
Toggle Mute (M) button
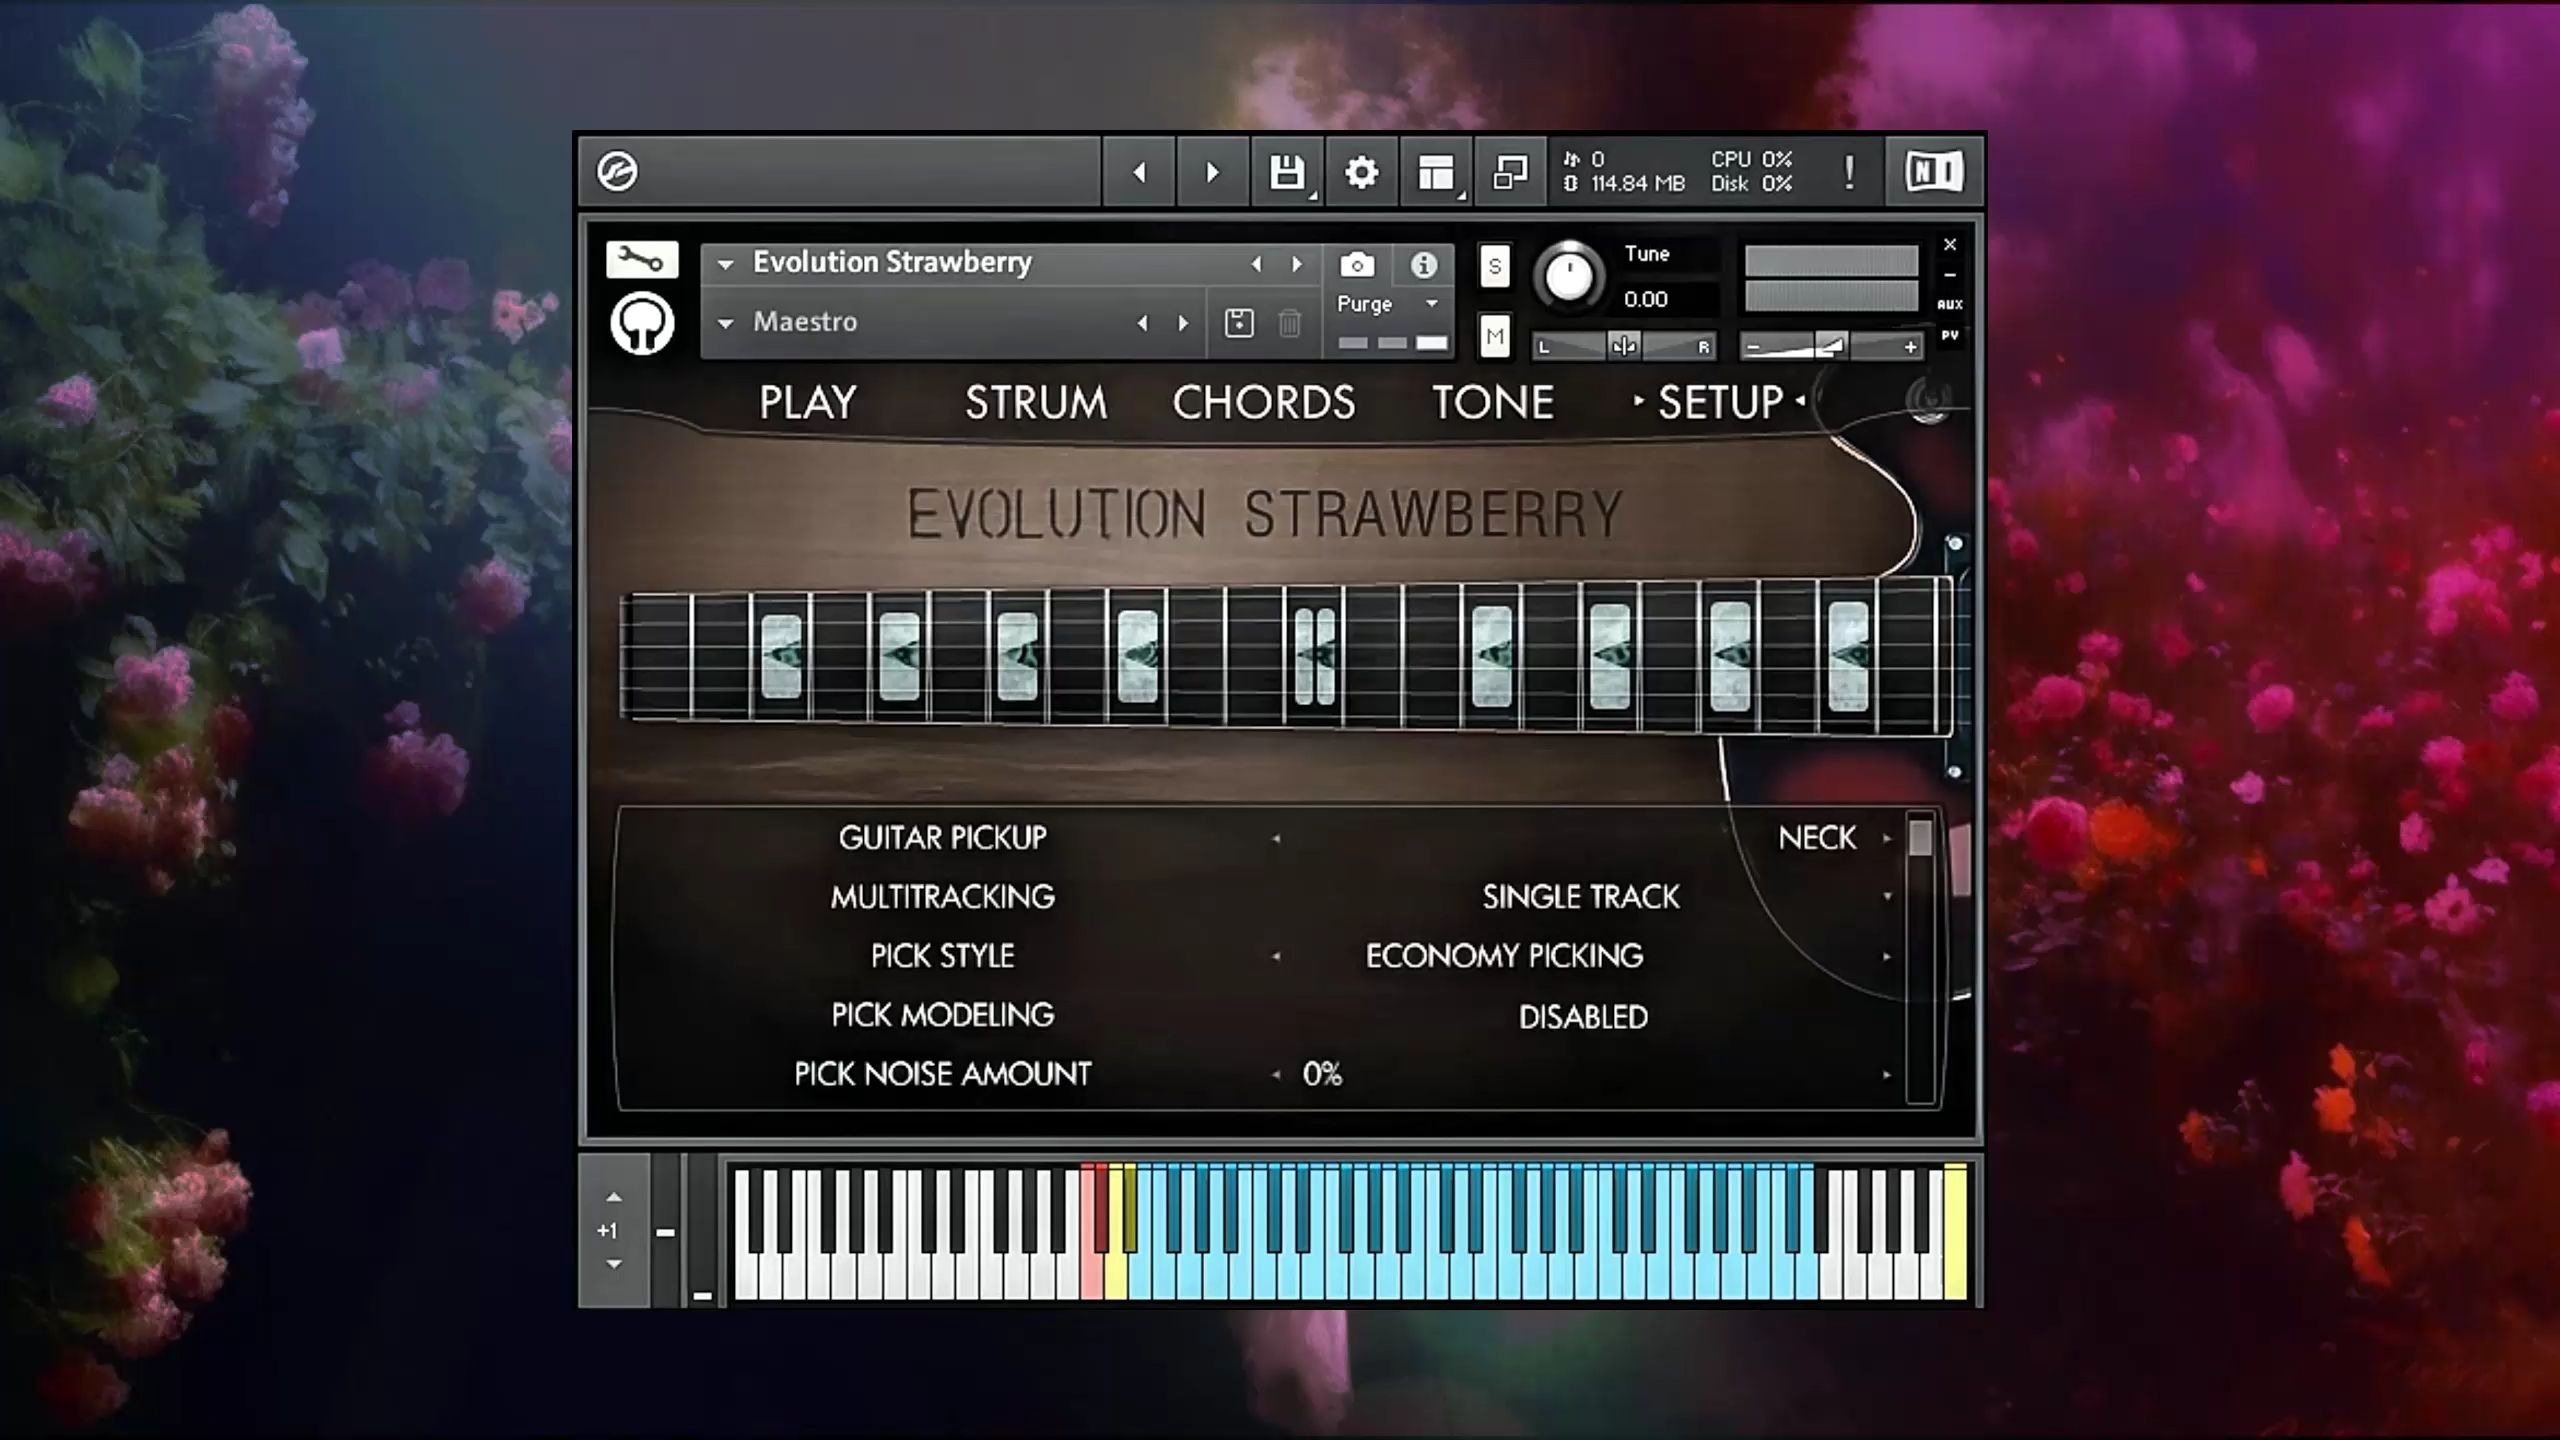(1494, 337)
